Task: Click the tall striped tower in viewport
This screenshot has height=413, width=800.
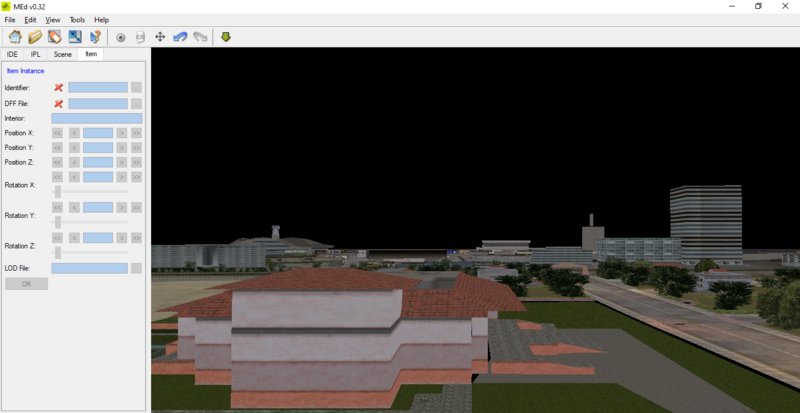Action: click(706, 224)
